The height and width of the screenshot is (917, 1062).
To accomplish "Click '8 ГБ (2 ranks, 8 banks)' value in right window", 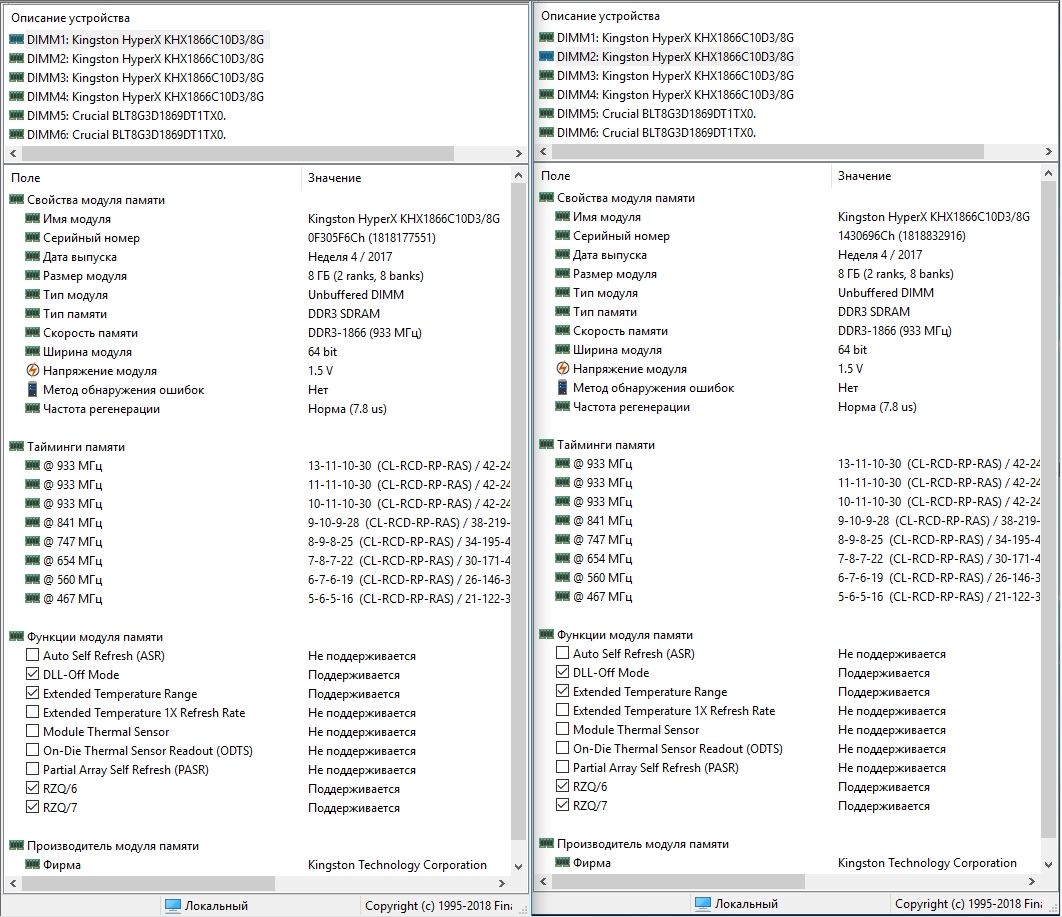I will pyautogui.click(x=895, y=274).
